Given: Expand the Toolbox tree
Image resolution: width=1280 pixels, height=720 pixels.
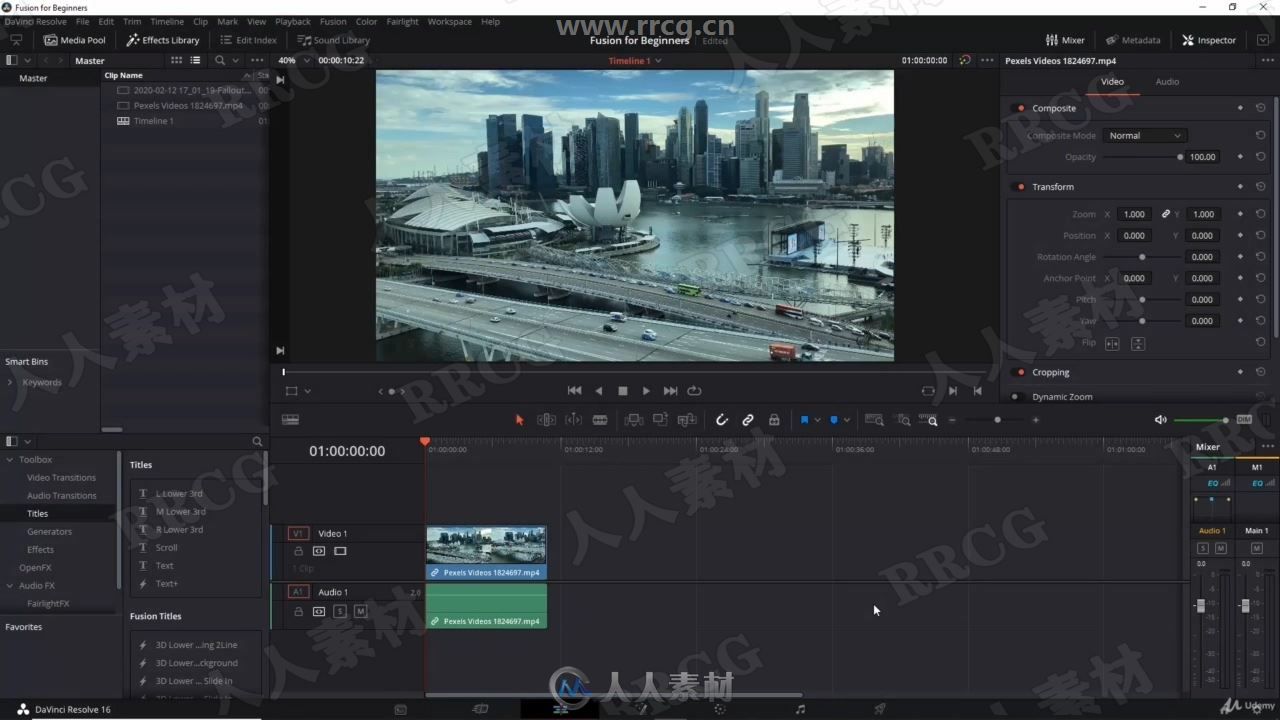Looking at the screenshot, I should click(x=10, y=460).
